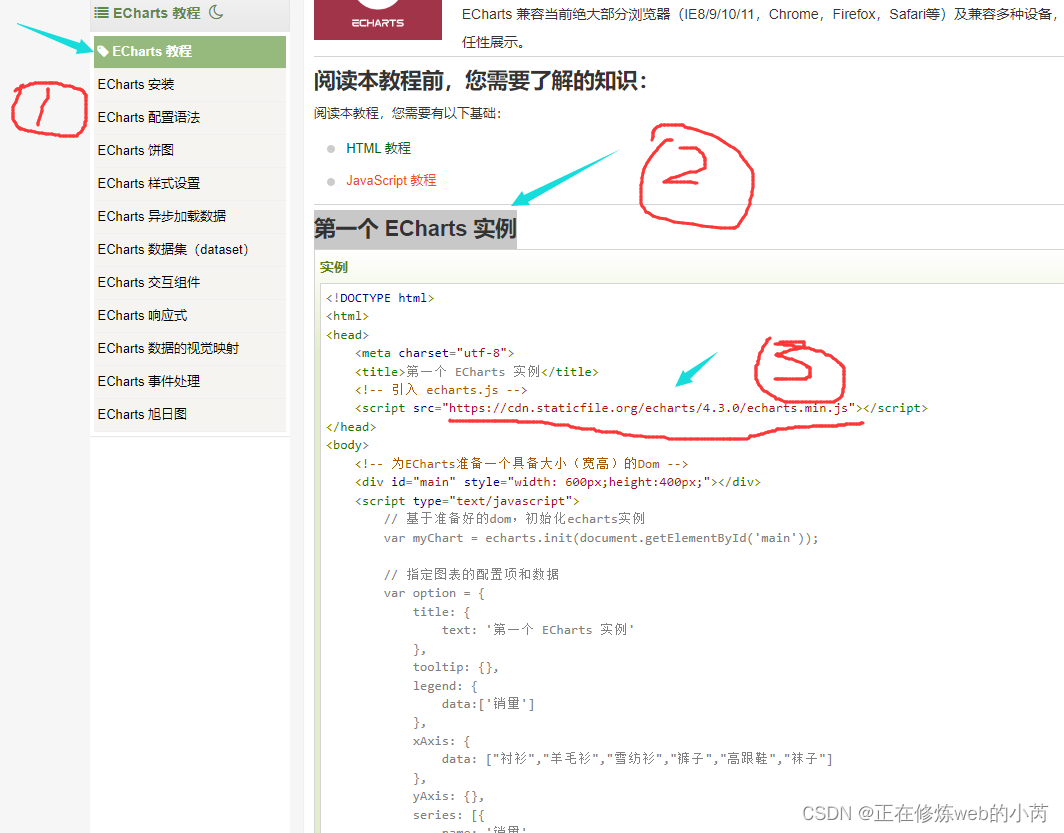Go to ECharts 响应式 page
The height and width of the screenshot is (833, 1064).
click(x=189, y=315)
